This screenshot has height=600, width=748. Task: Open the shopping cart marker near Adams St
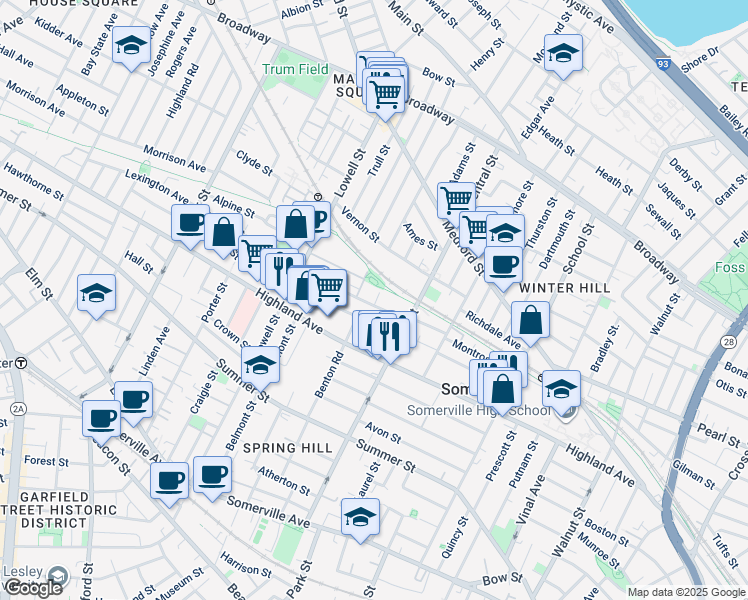(x=456, y=199)
